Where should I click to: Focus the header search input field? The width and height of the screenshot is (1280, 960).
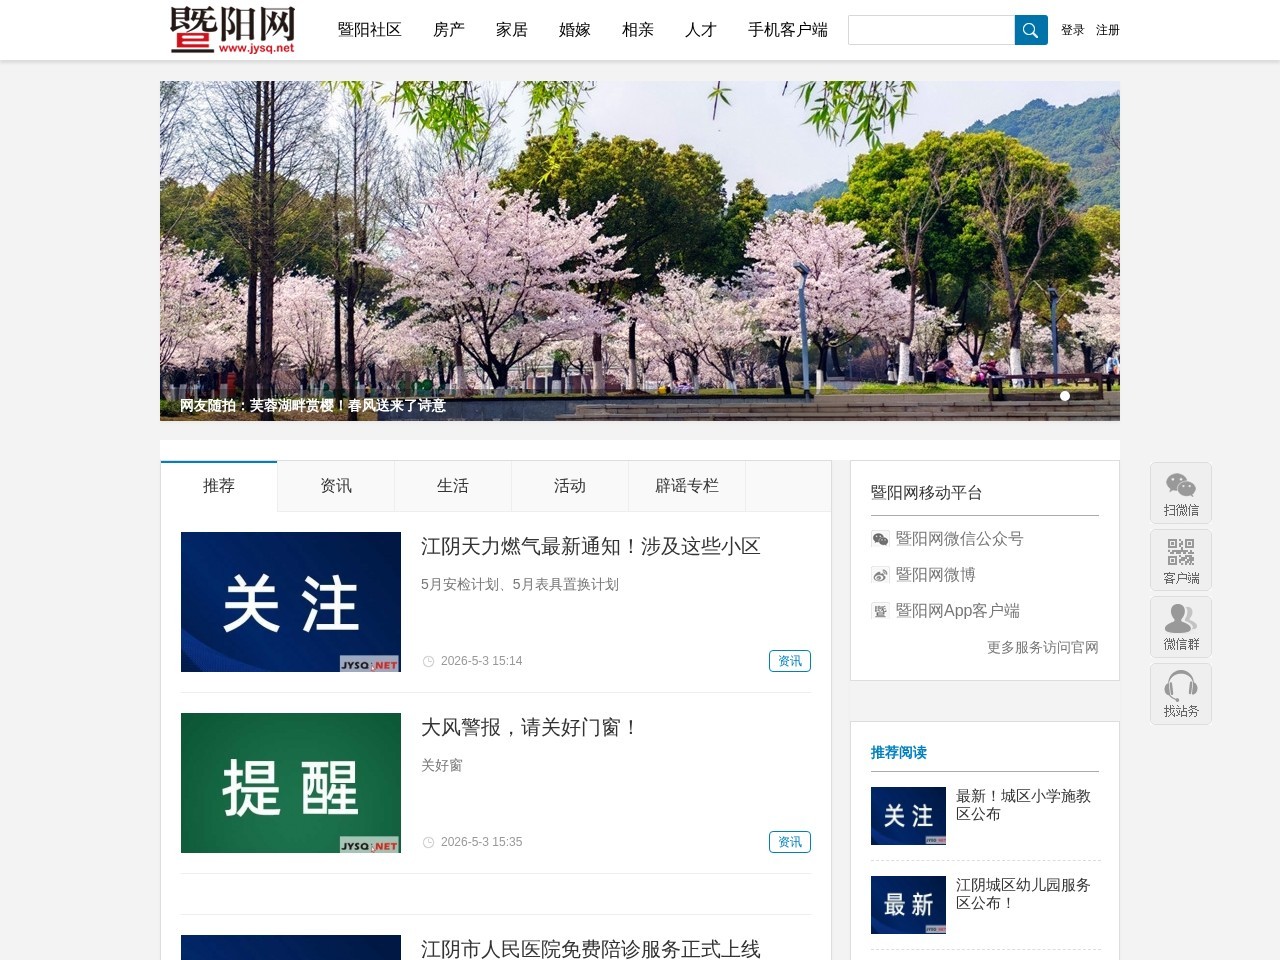coord(931,30)
